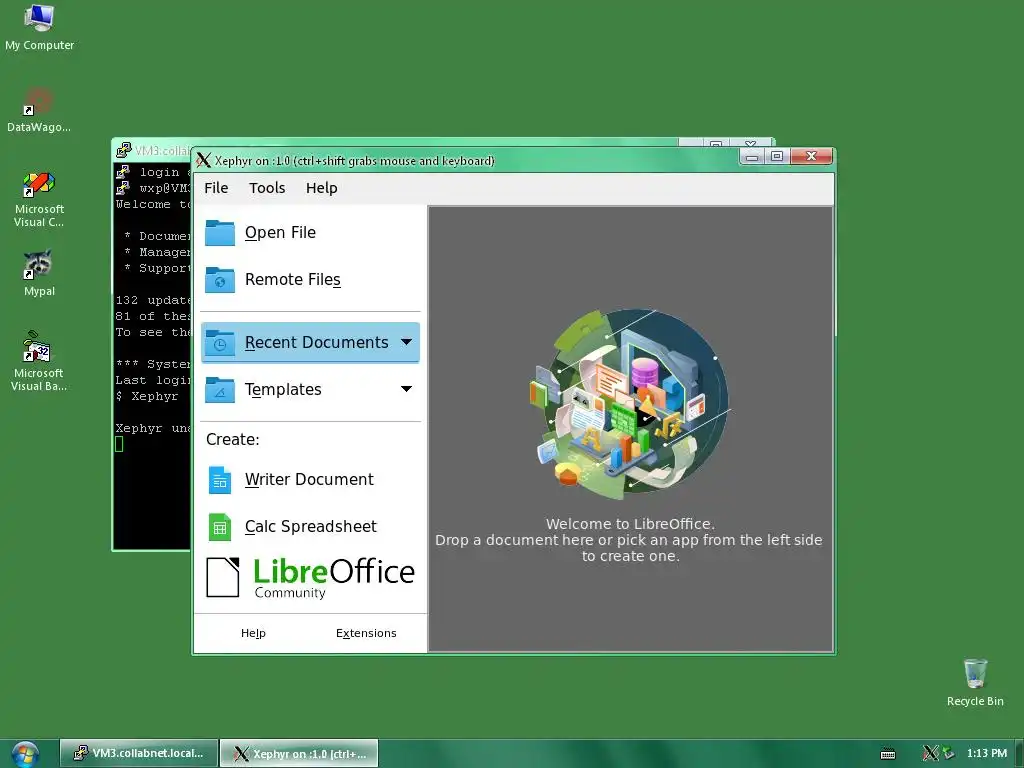This screenshot has width=1024, height=768.
Task: Click the Extensions button
Action: [x=366, y=633]
